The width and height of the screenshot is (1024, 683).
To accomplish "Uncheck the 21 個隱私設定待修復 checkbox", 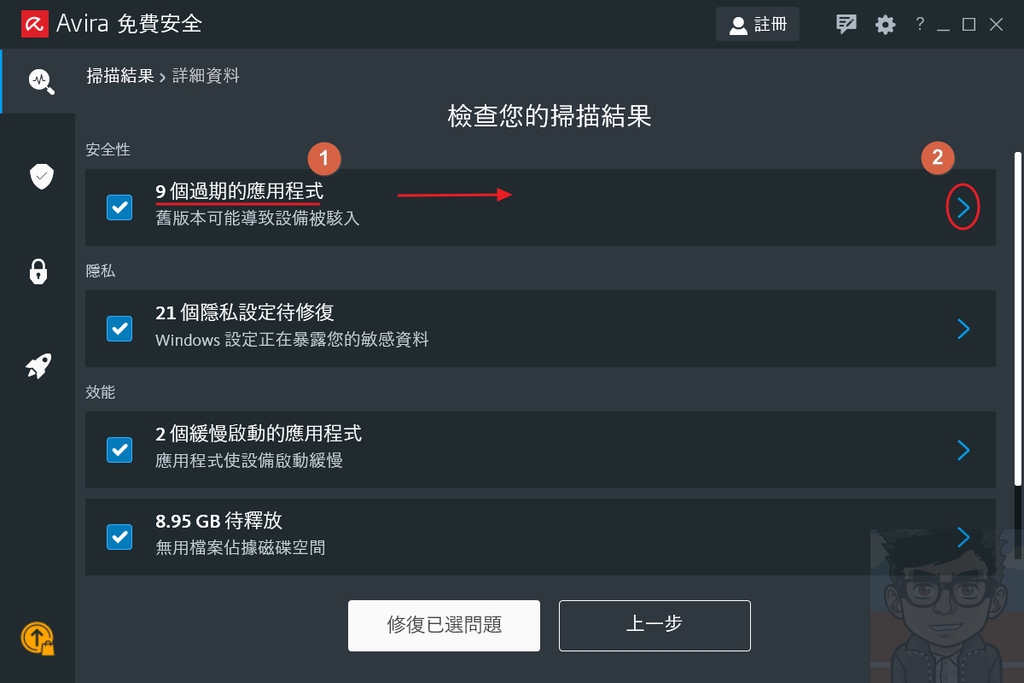I will click(x=120, y=328).
